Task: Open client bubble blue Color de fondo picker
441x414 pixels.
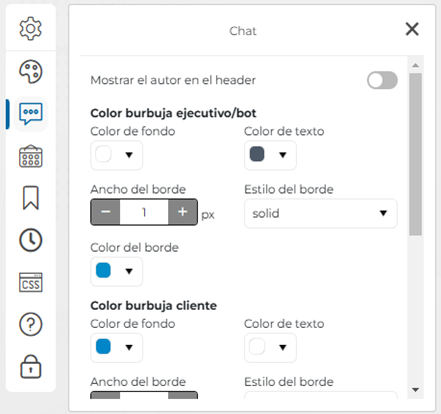Action: 116,348
